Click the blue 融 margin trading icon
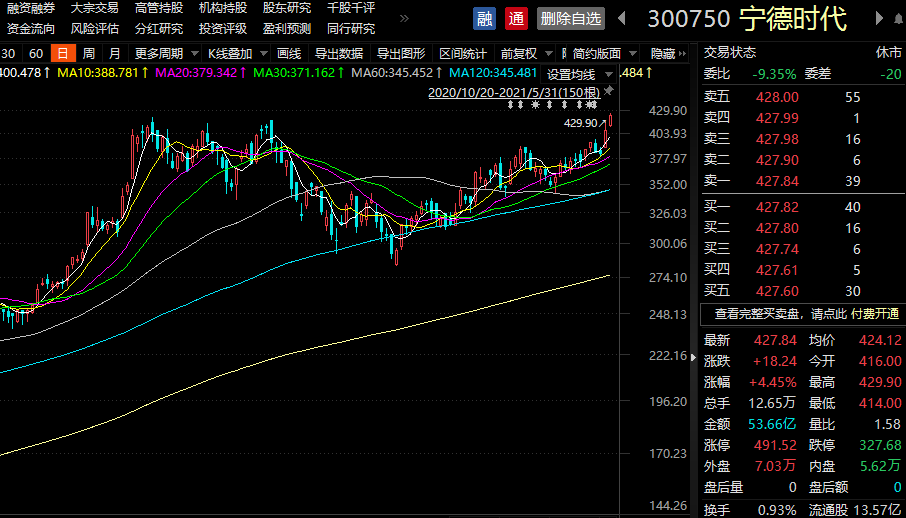Viewport: 906px width, 518px height. 484,19
